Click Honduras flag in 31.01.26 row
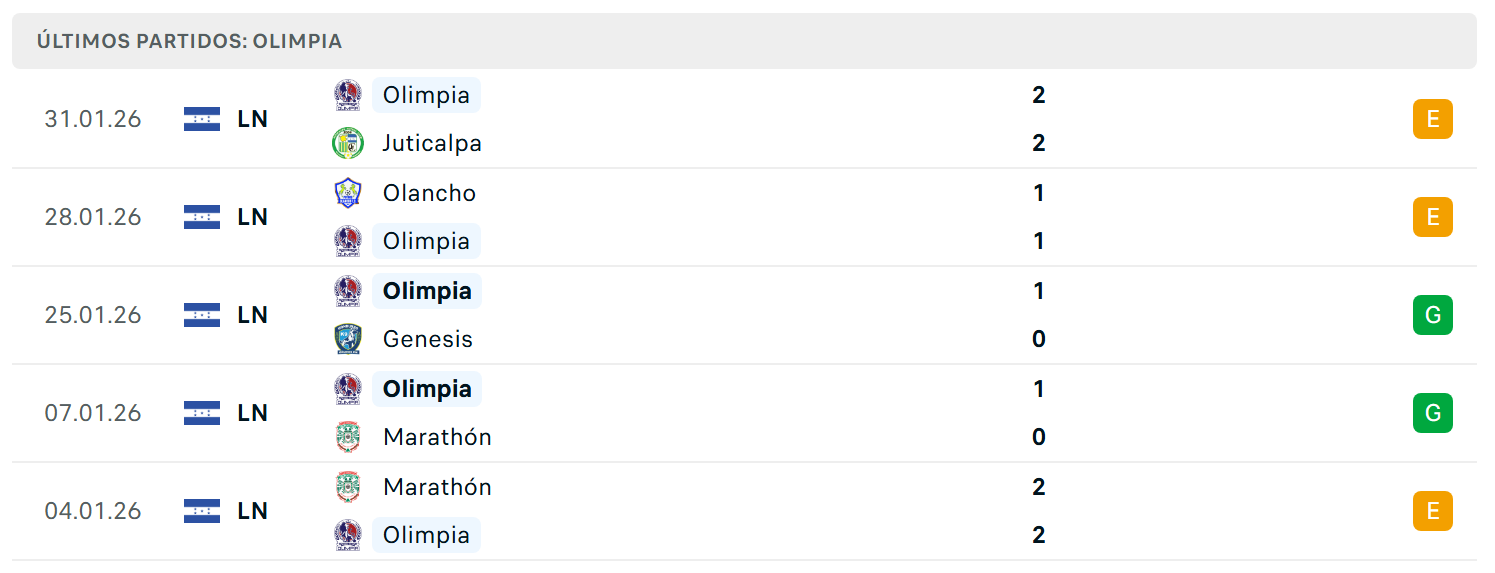 click(202, 119)
